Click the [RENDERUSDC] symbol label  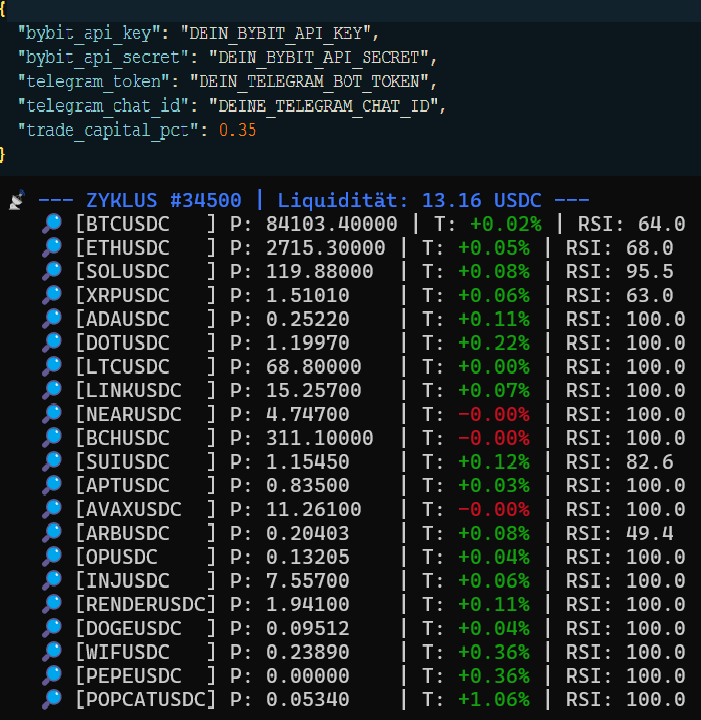pyautogui.click(x=146, y=604)
